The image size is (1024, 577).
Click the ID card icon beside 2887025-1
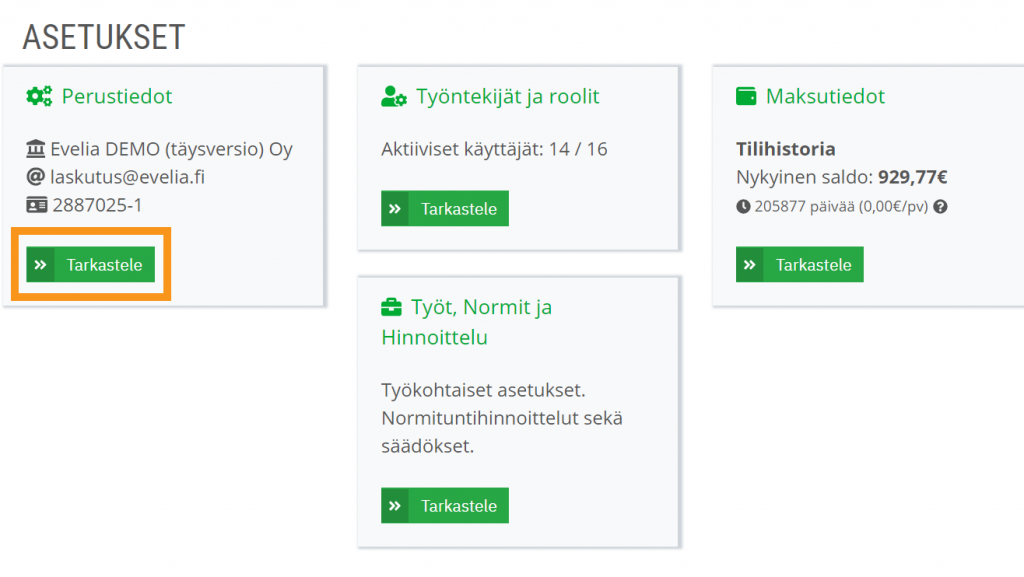37,205
